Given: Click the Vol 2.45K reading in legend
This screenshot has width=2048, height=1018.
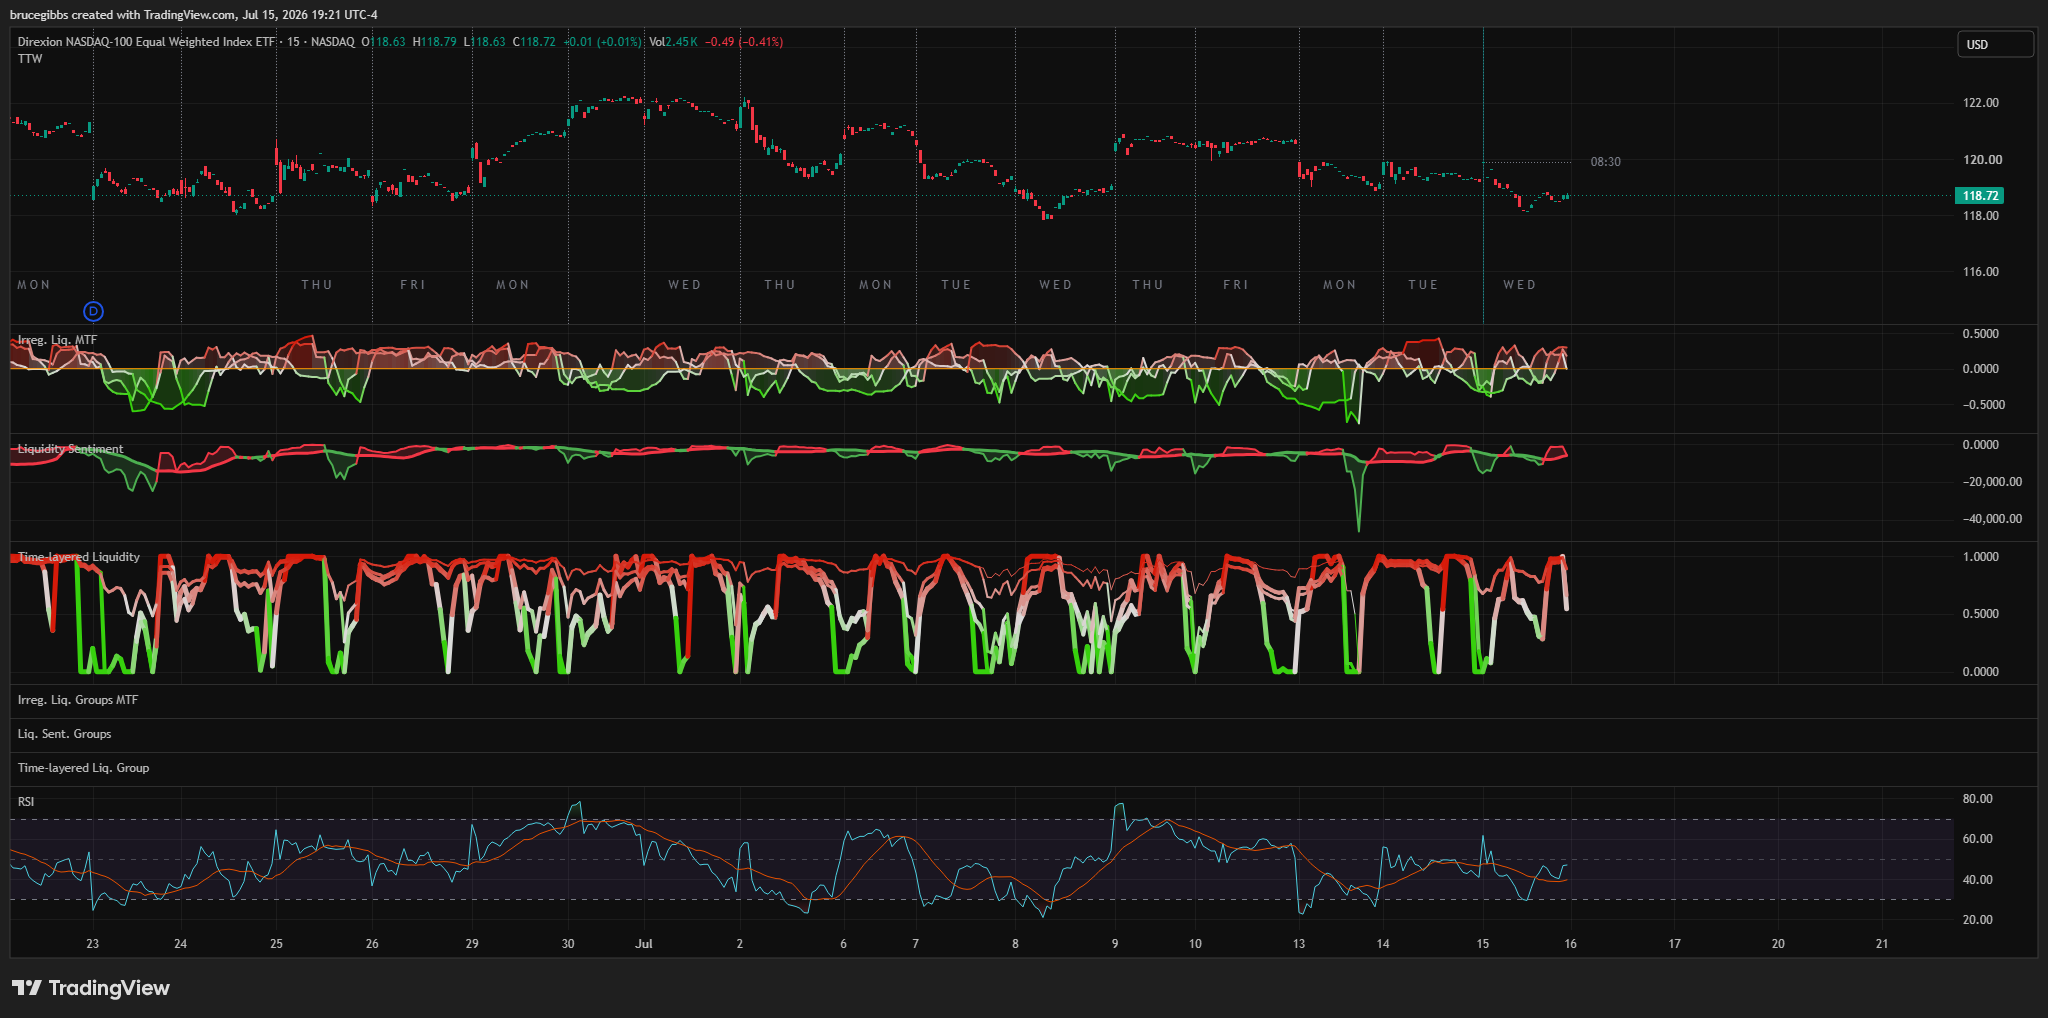Looking at the screenshot, I should (x=674, y=42).
